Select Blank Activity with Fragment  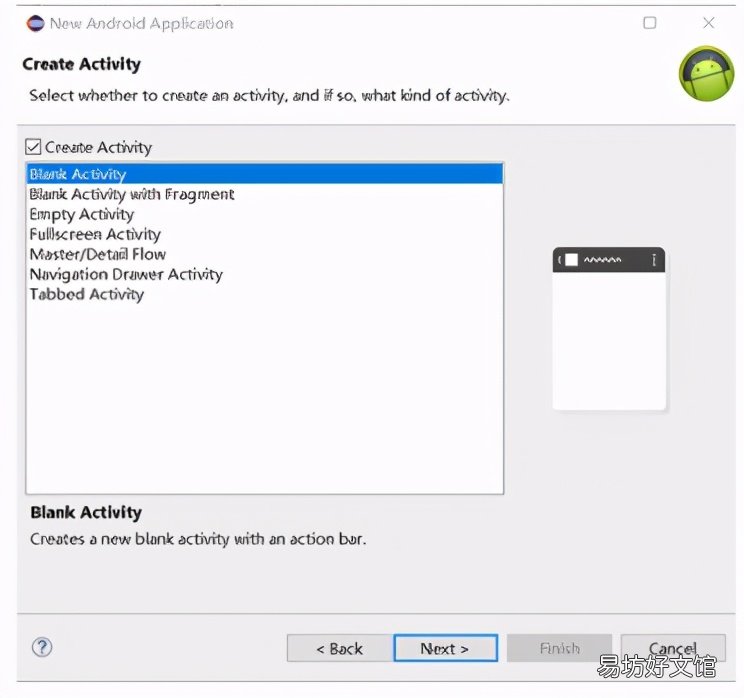(x=265, y=194)
